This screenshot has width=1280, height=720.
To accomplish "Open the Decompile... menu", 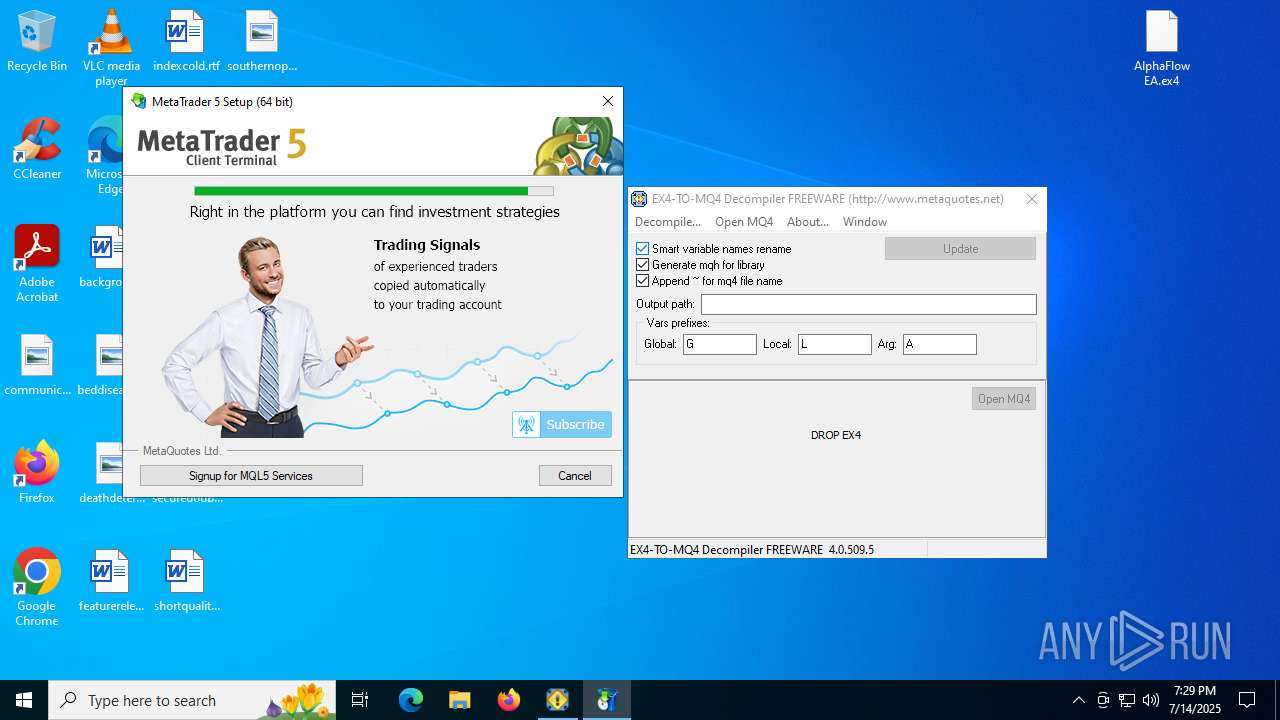I will tap(668, 222).
